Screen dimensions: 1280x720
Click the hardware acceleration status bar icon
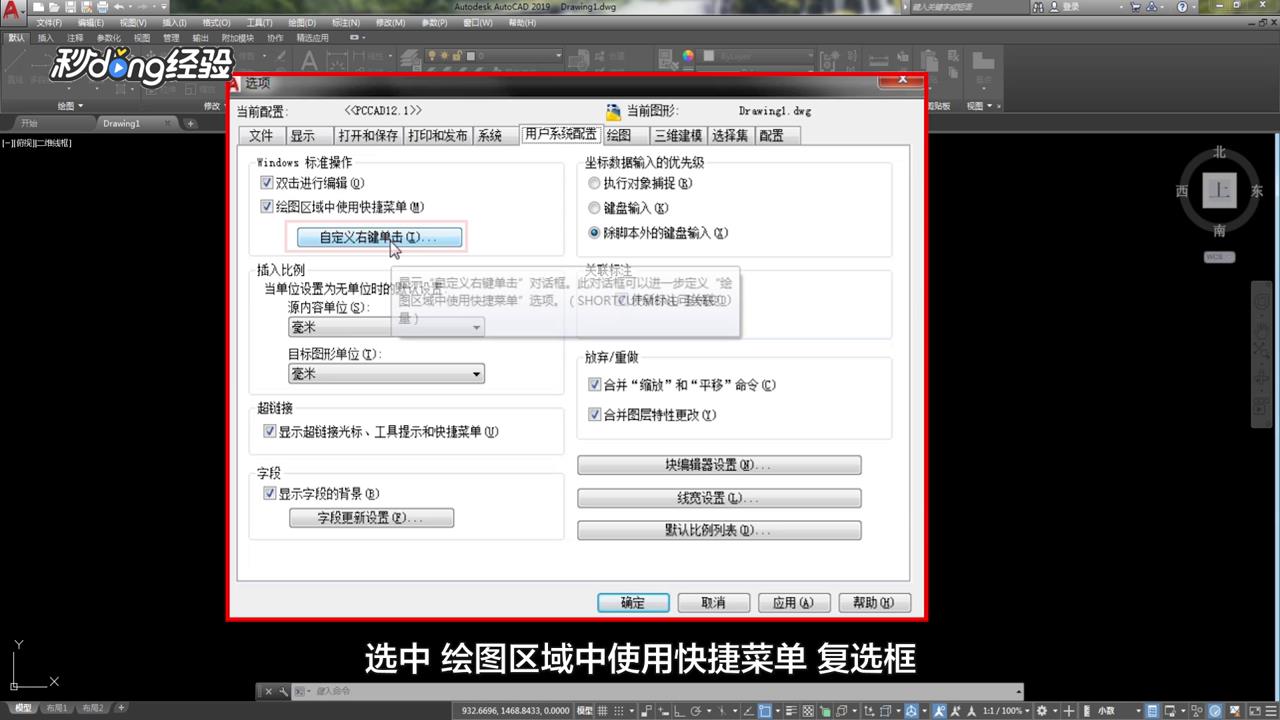point(1214,710)
